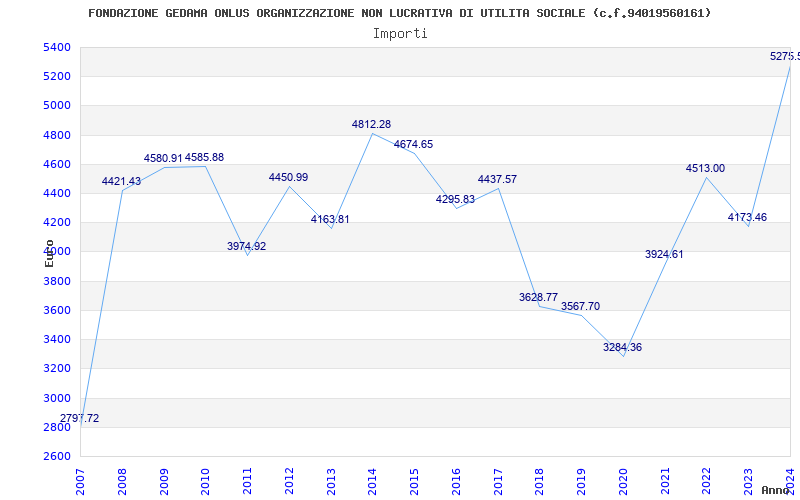
Task: Select the data label 3974.92
Action: coord(246,246)
